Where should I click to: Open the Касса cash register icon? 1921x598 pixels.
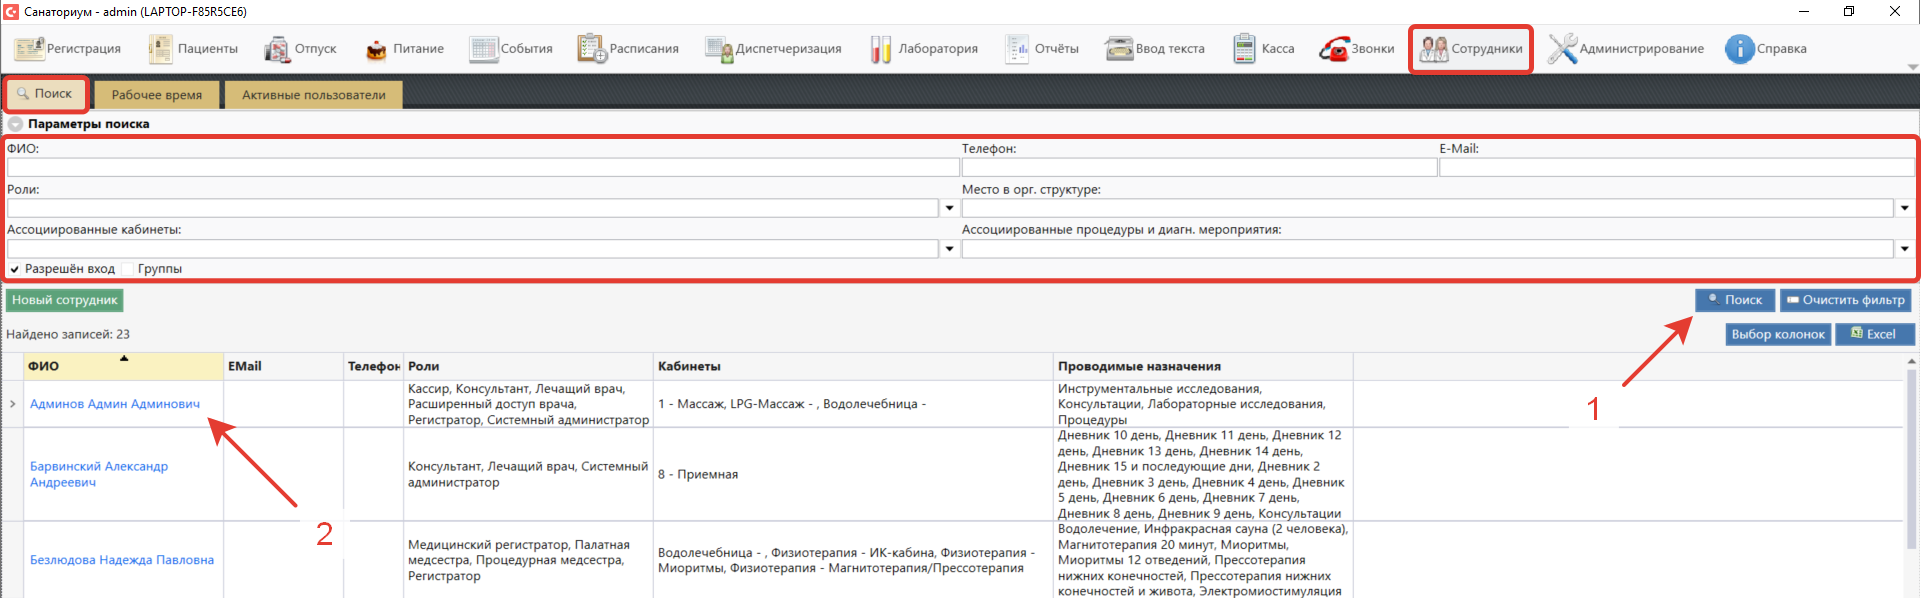point(1243,48)
